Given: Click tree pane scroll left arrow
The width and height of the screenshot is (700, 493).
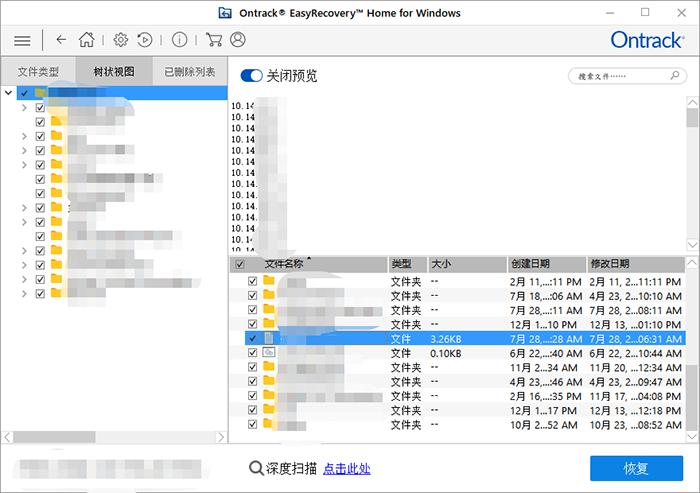Looking at the screenshot, I should click(x=7, y=437).
